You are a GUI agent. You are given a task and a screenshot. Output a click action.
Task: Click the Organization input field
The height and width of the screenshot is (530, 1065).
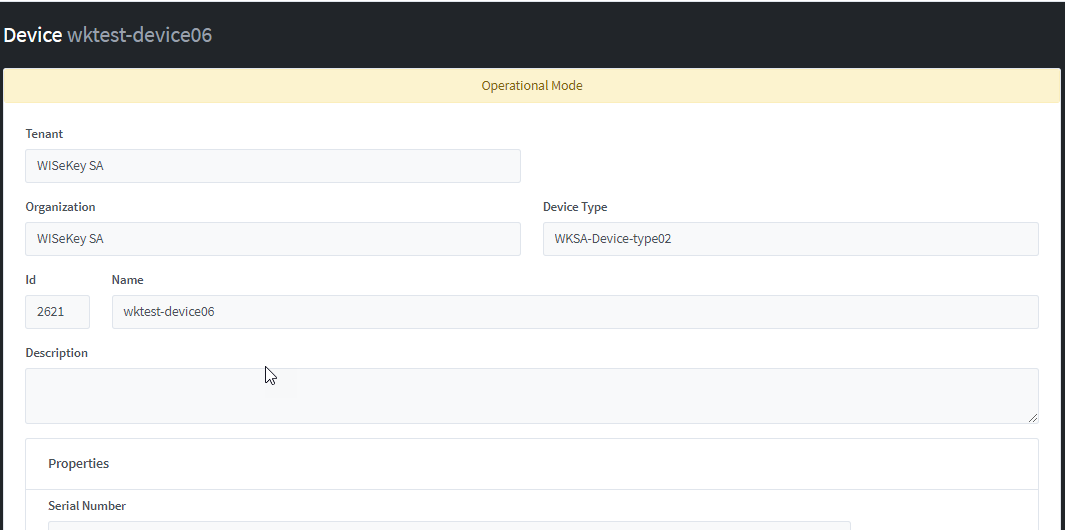[x=272, y=239]
